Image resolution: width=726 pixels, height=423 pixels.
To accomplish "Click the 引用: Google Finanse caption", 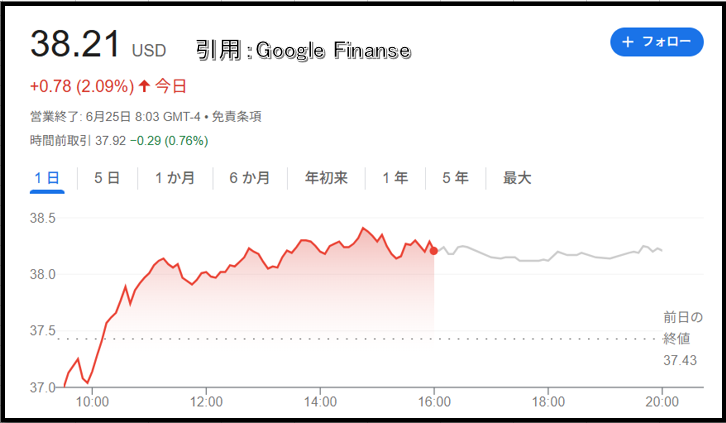I will coord(303,50).
